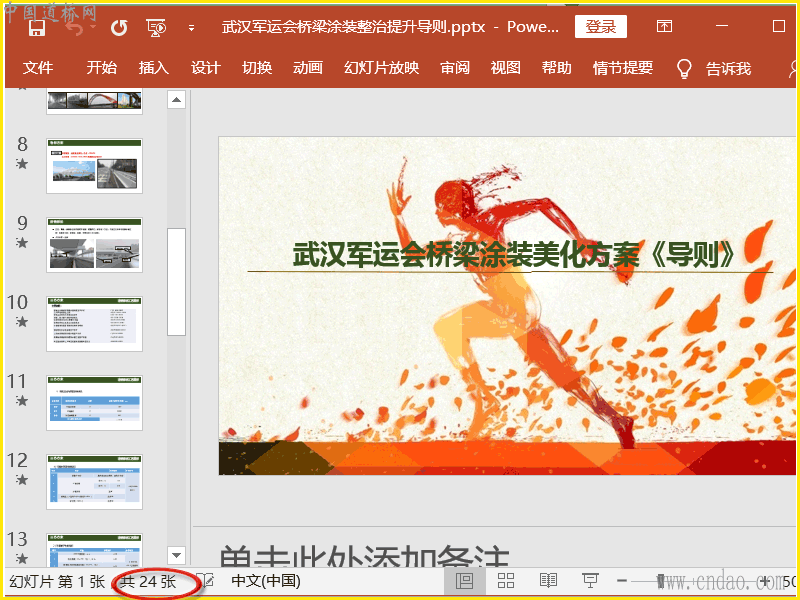The height and width of the screenshot is (600, 800).
Task: Start slideshow from beginning via title bar icon
Action: point(155,27)
